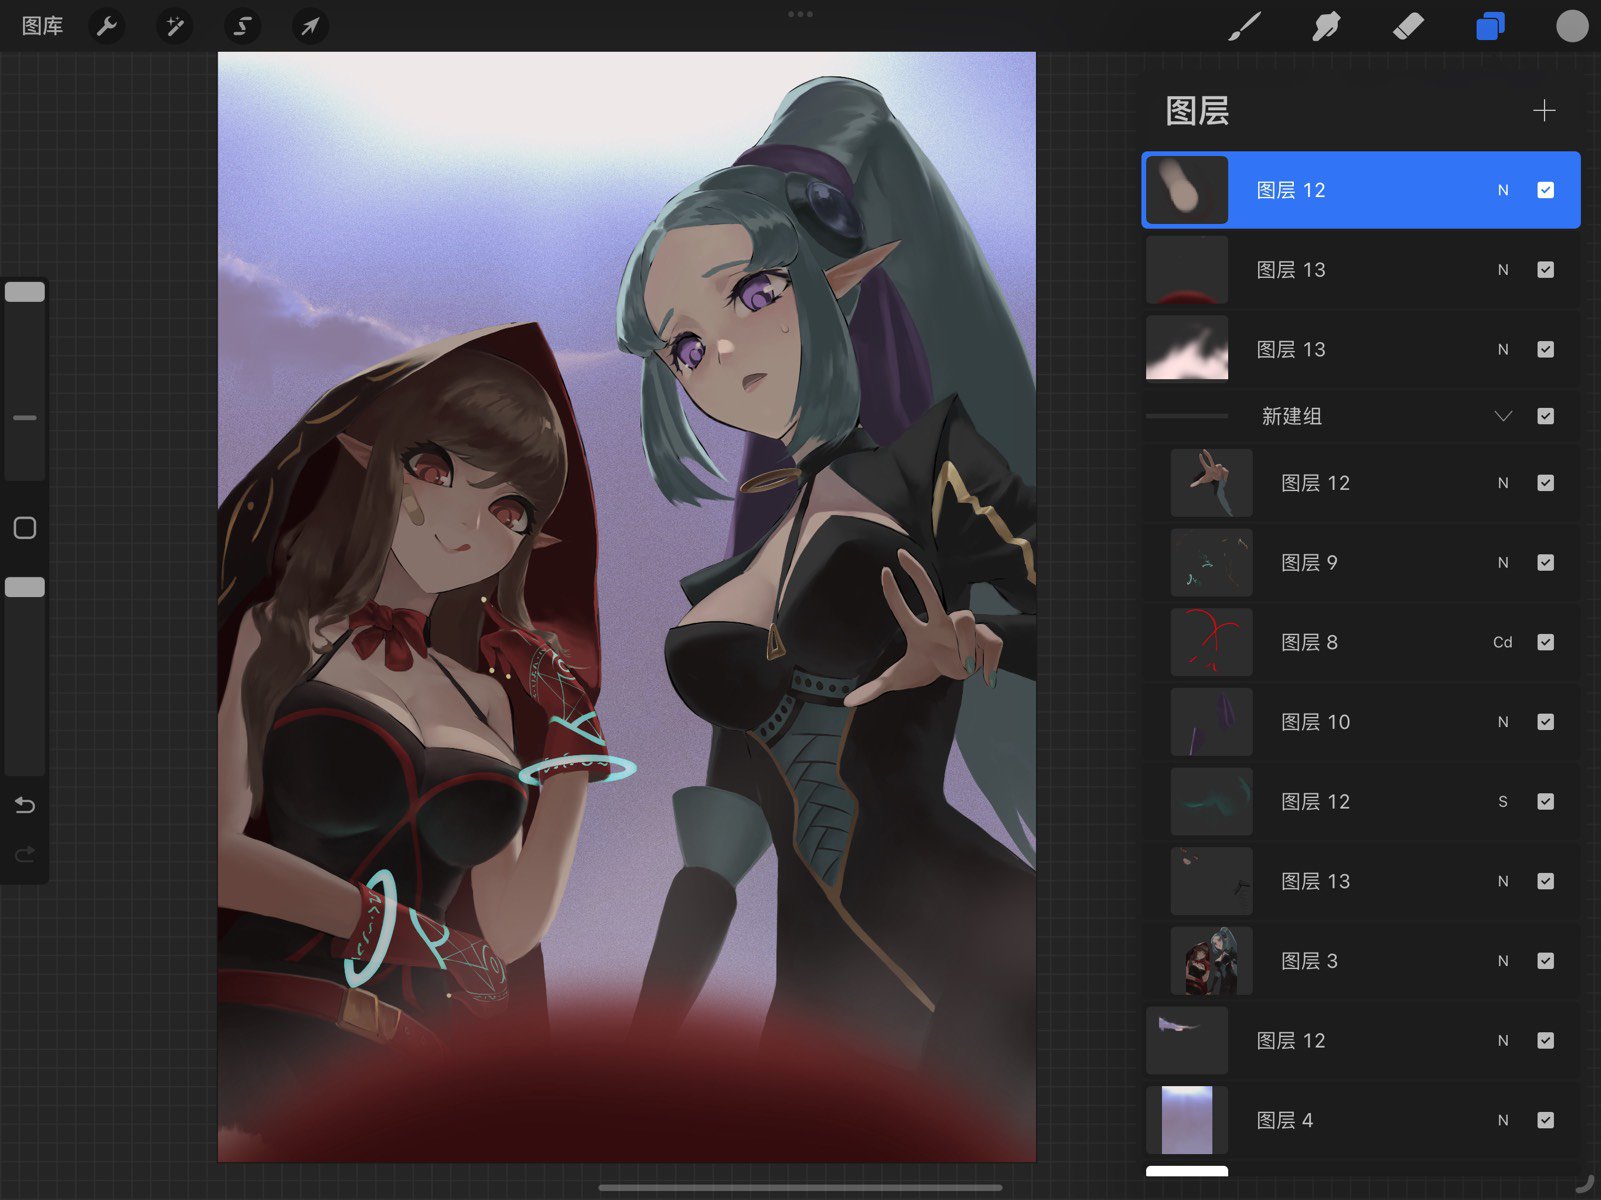This screenshot has height=1200, width=1601.
Task: Select the 图层 8 layer name
Action: (x=1309, y=642)
